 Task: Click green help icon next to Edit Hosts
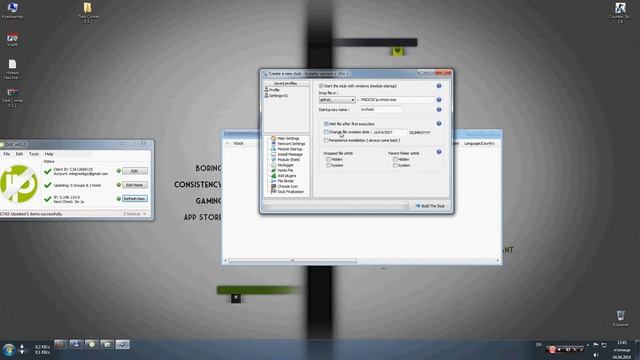coord(119,185)
